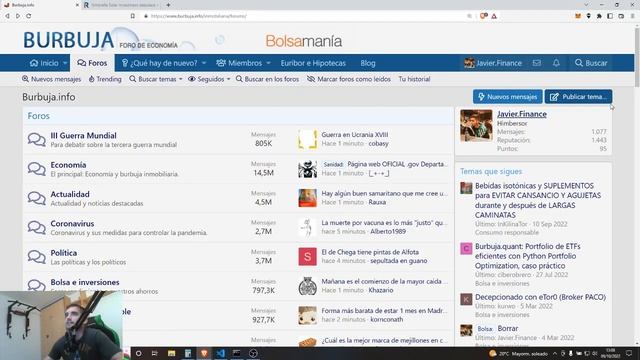Open the Brave shields icon in the address bar
The image size is (640, 360).
click(483, 16)
